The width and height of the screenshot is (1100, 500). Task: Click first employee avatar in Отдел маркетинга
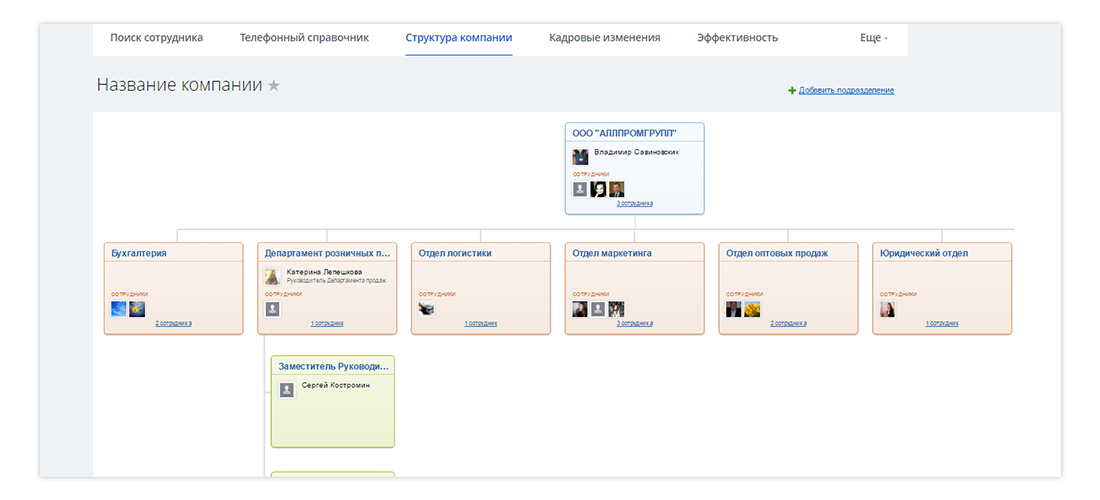click(580, 309)
